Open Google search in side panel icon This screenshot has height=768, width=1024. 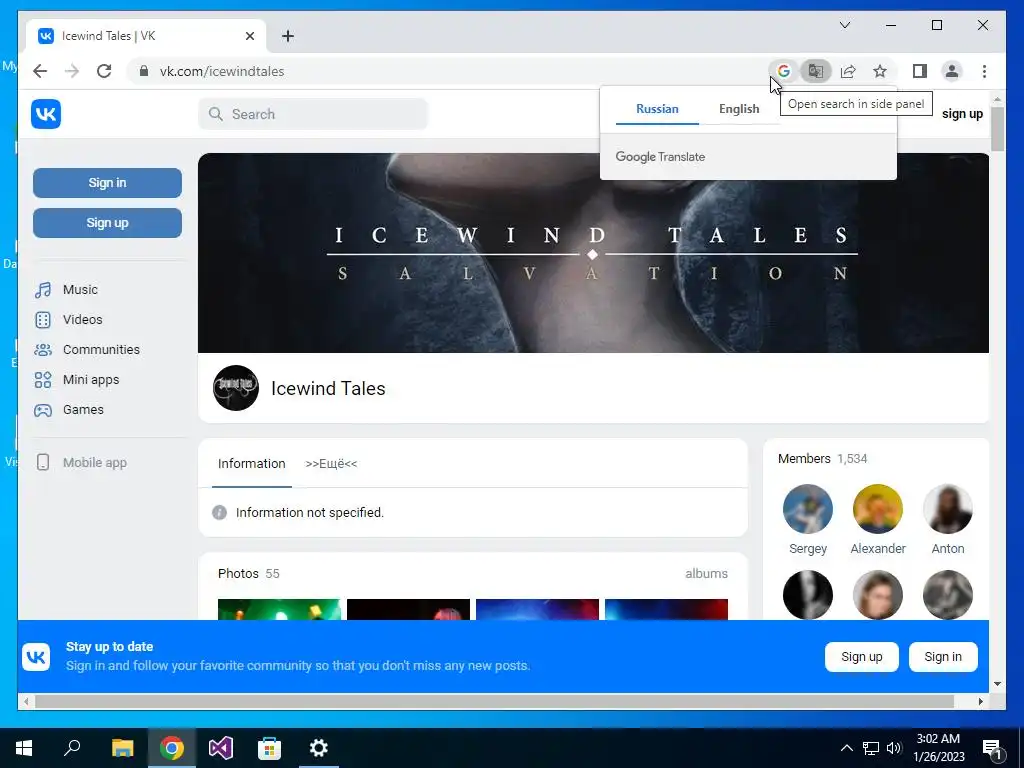(784, 71)
